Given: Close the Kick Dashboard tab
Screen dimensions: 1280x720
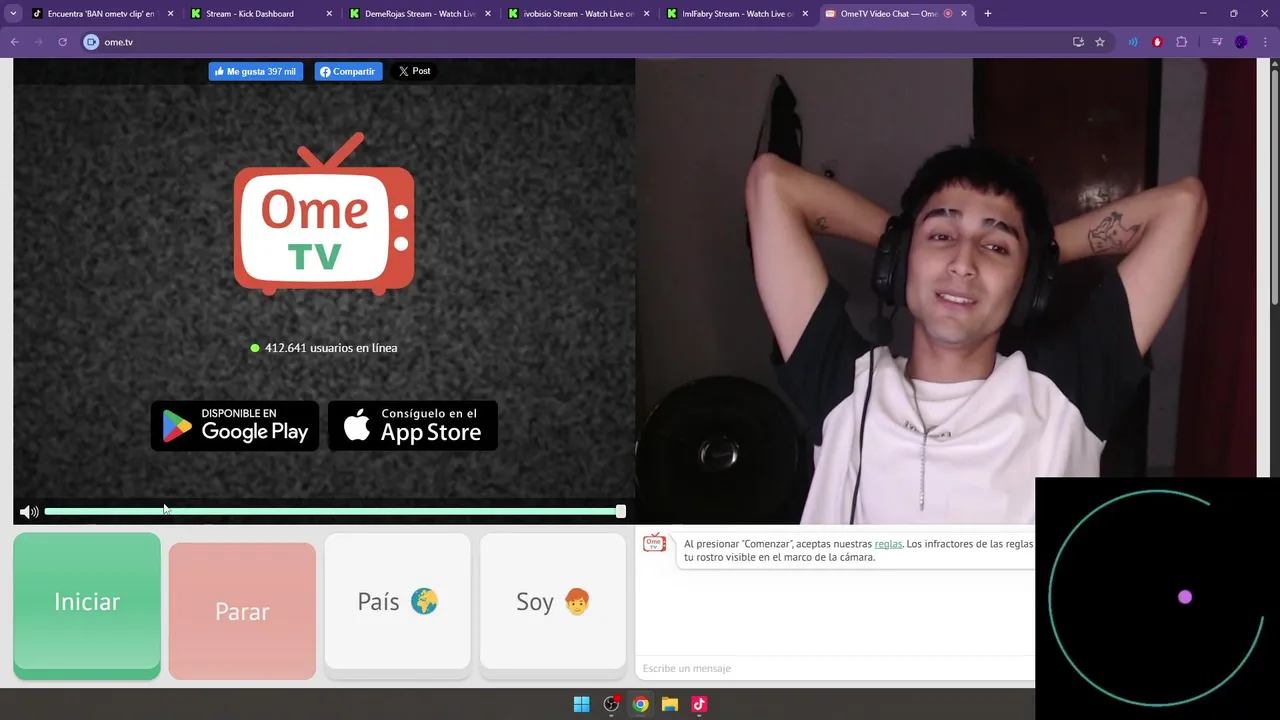Looking at the screenshot, I should (x=329, y=14).
